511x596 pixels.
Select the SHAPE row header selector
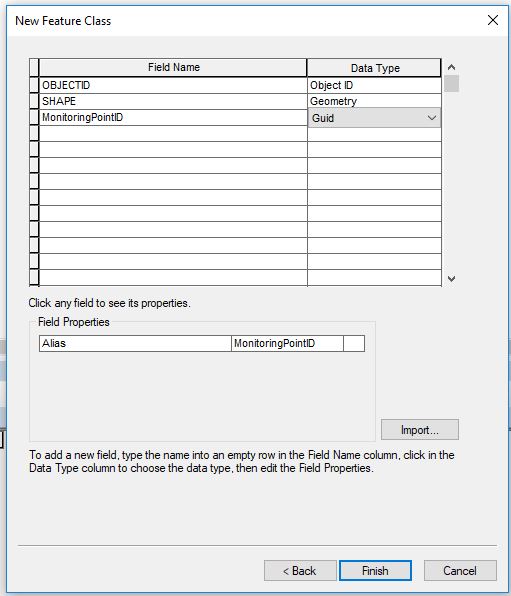tap(34, 101)
